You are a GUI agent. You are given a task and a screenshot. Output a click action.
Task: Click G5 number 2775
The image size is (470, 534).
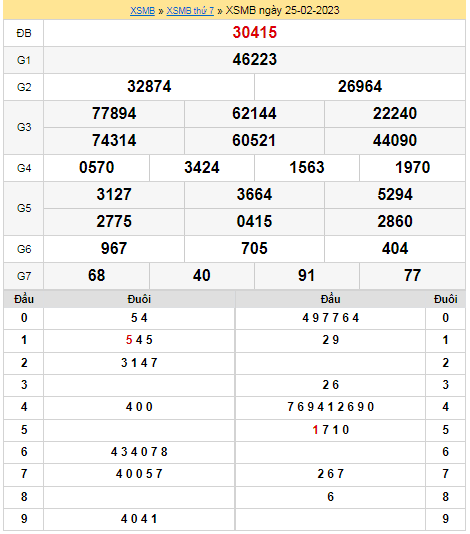click(114, 221)
